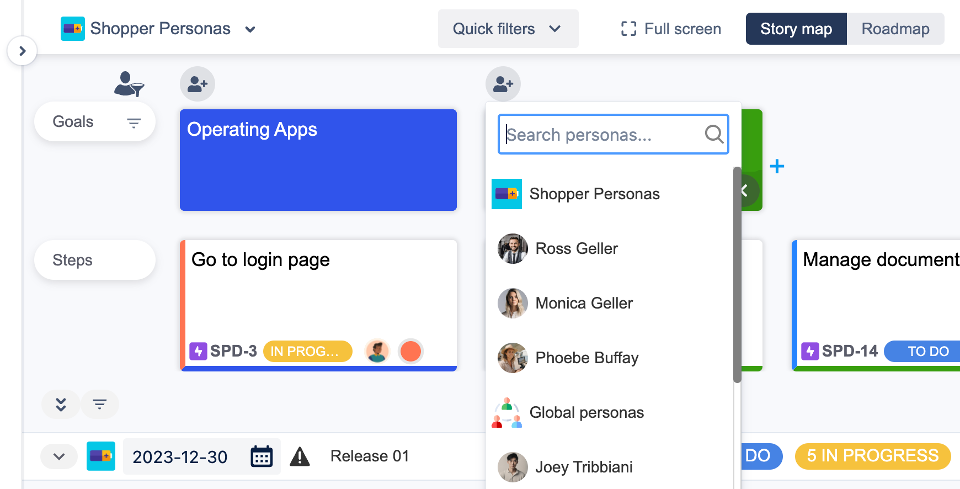Click the IN PROG... status badge on SPD-3

click(307, 351)
